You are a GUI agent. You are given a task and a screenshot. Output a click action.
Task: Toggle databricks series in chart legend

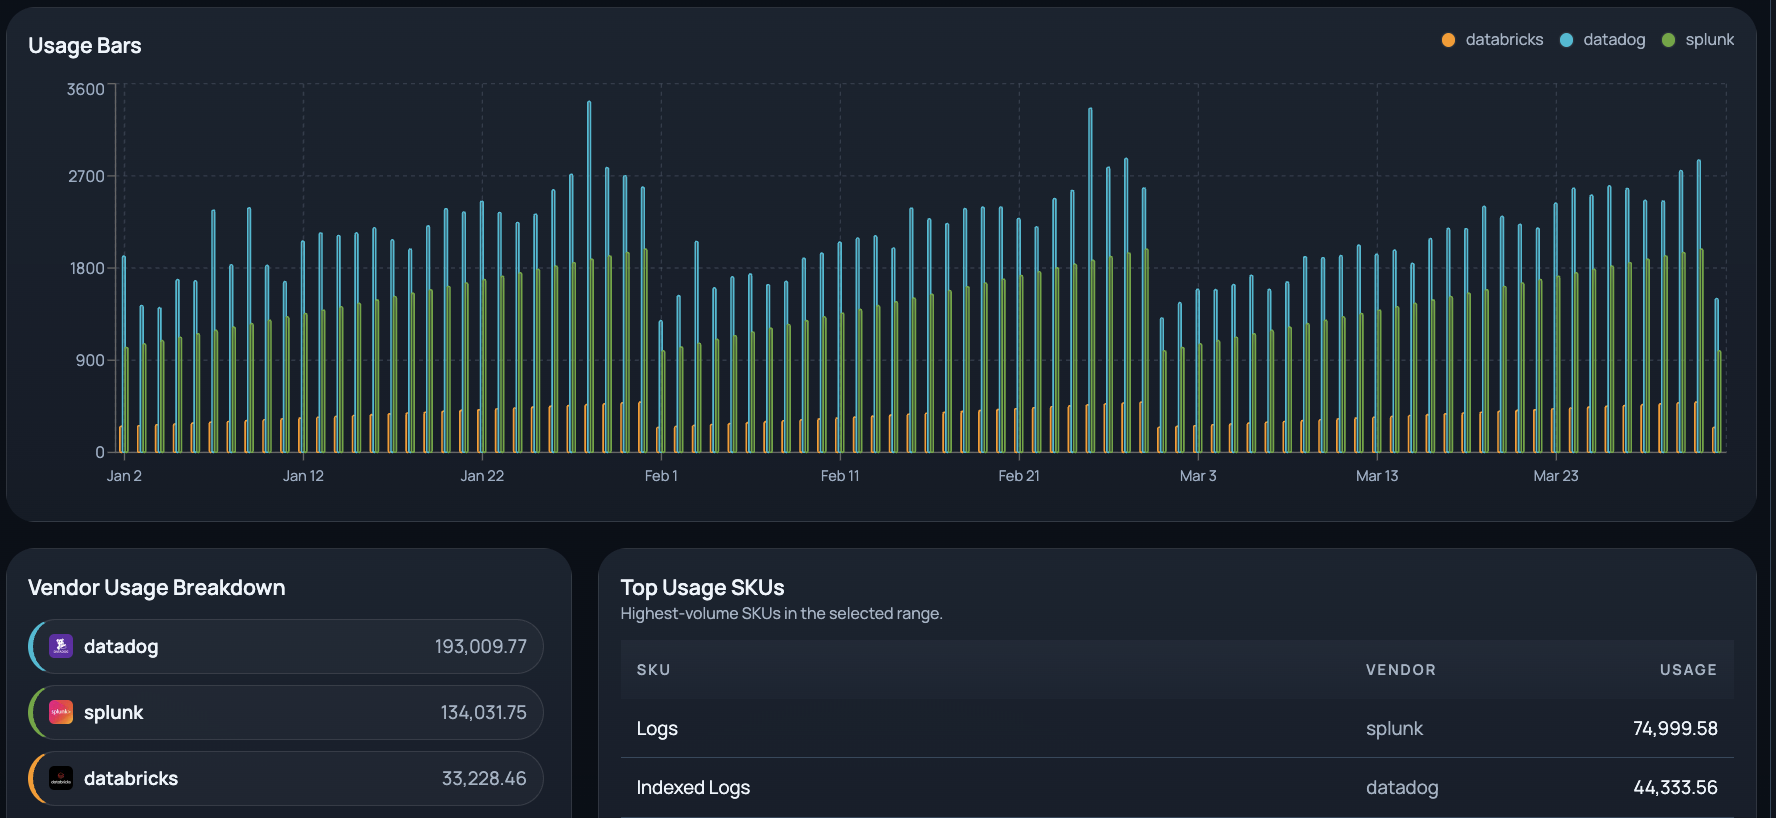(1492, 40)
